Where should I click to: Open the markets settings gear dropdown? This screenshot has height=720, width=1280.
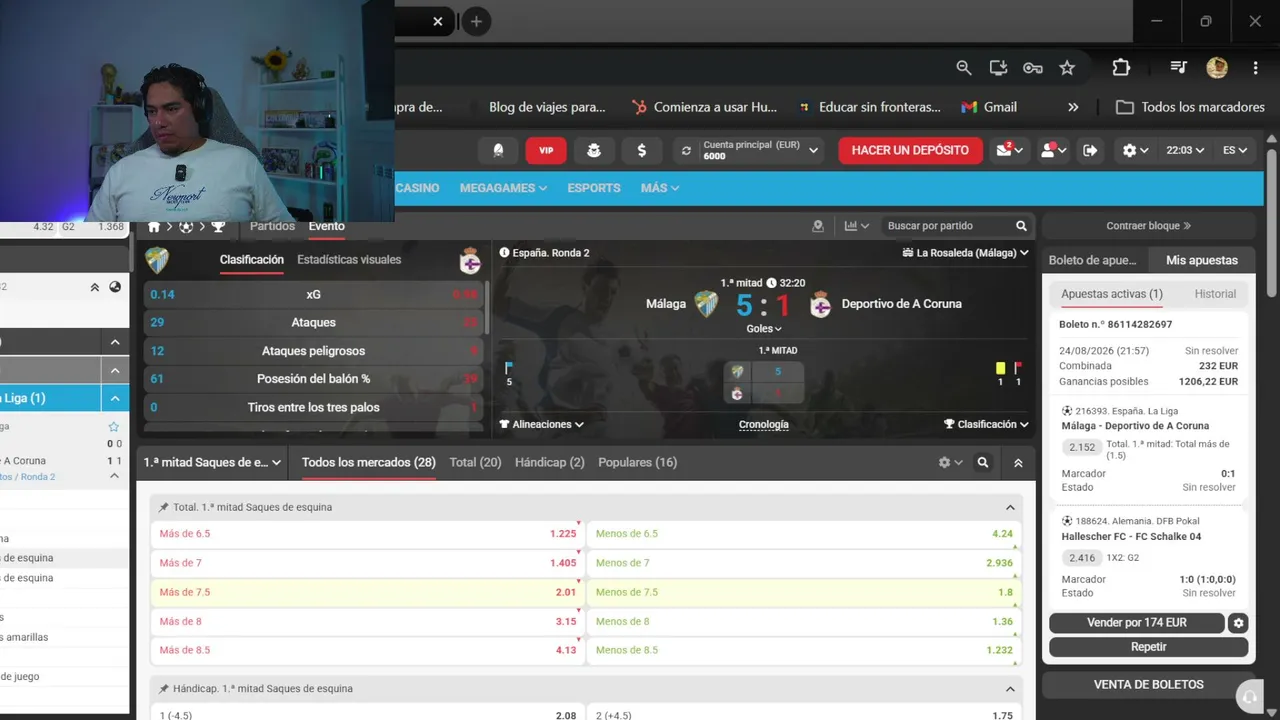click(x=950, y=463)
